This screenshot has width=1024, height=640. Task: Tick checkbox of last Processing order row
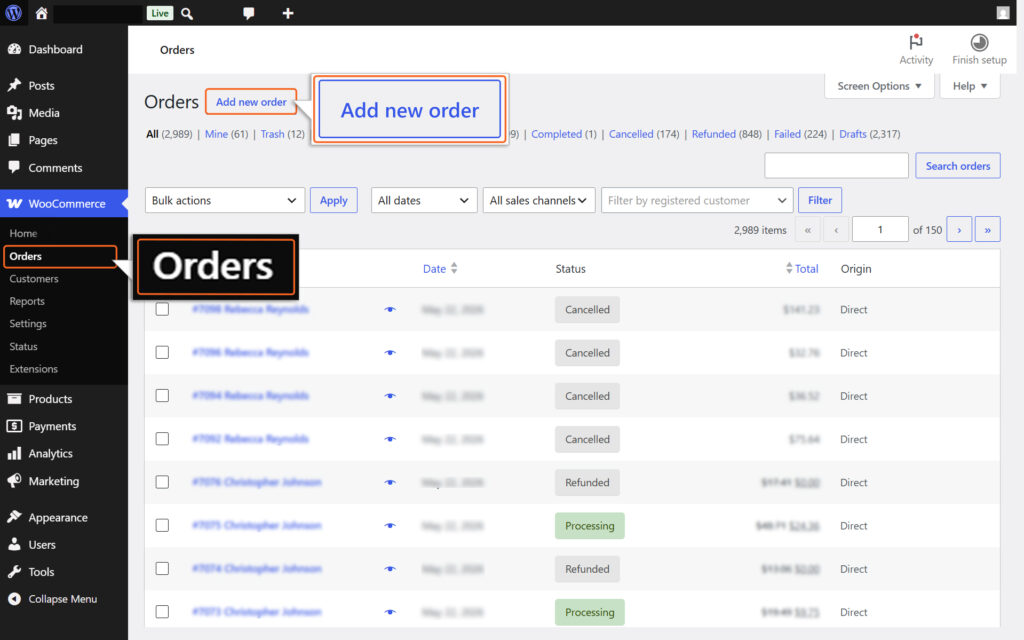tap(162, 611)
